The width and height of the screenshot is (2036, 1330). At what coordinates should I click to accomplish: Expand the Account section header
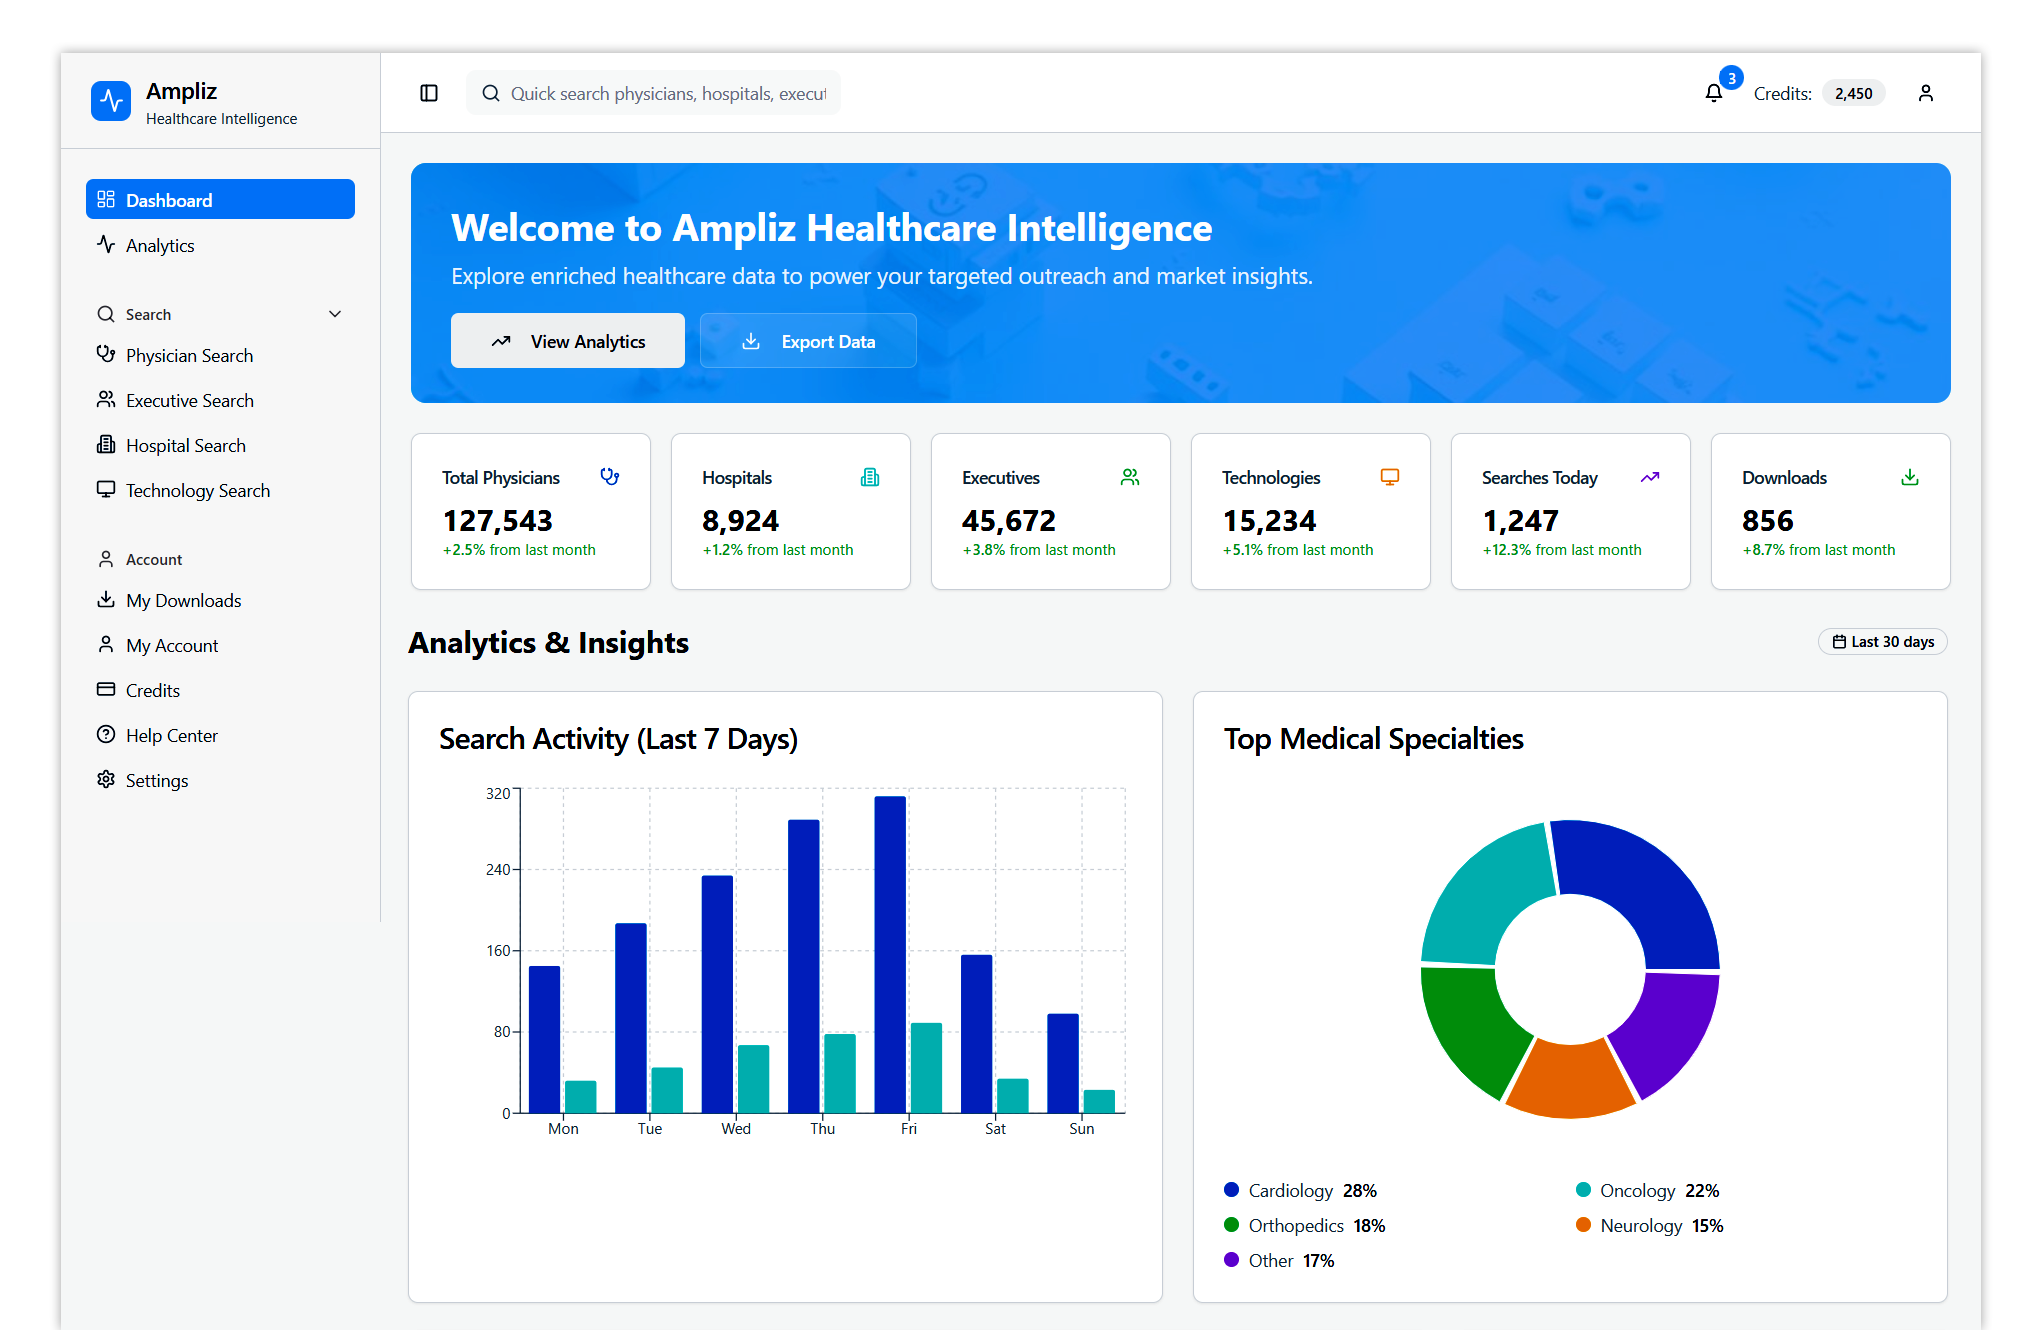click(x=154, y=559)
